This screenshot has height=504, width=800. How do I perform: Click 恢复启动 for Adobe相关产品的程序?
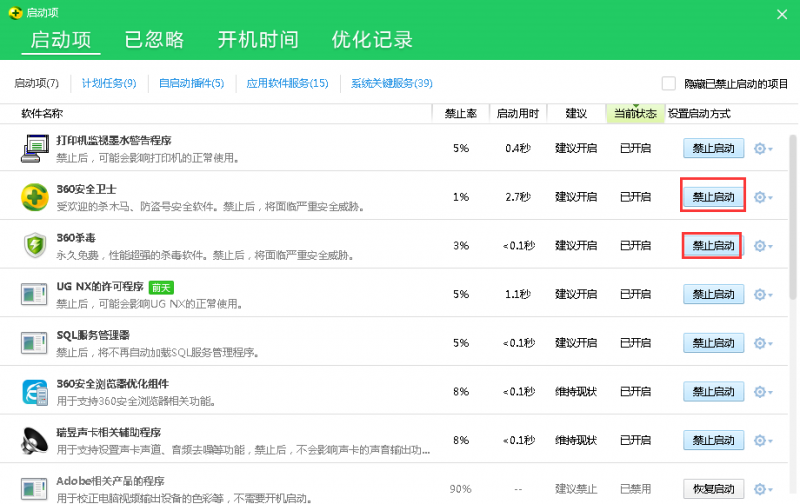(713, 489)
